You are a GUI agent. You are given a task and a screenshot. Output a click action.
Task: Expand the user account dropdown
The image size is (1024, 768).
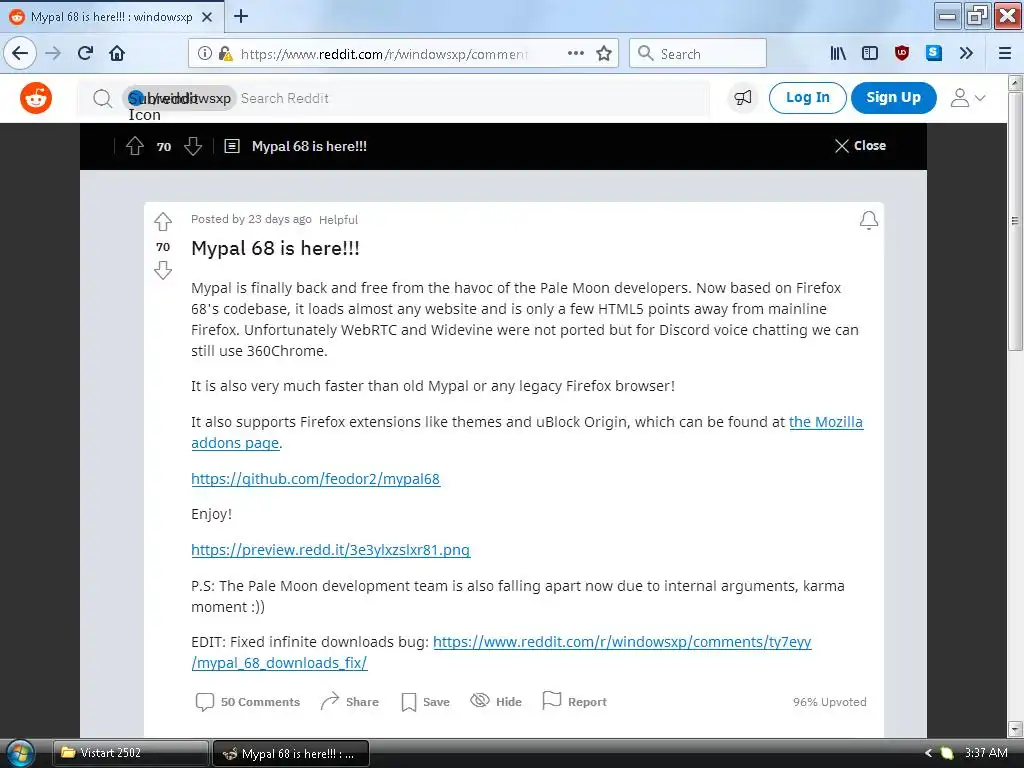(967, 98)
